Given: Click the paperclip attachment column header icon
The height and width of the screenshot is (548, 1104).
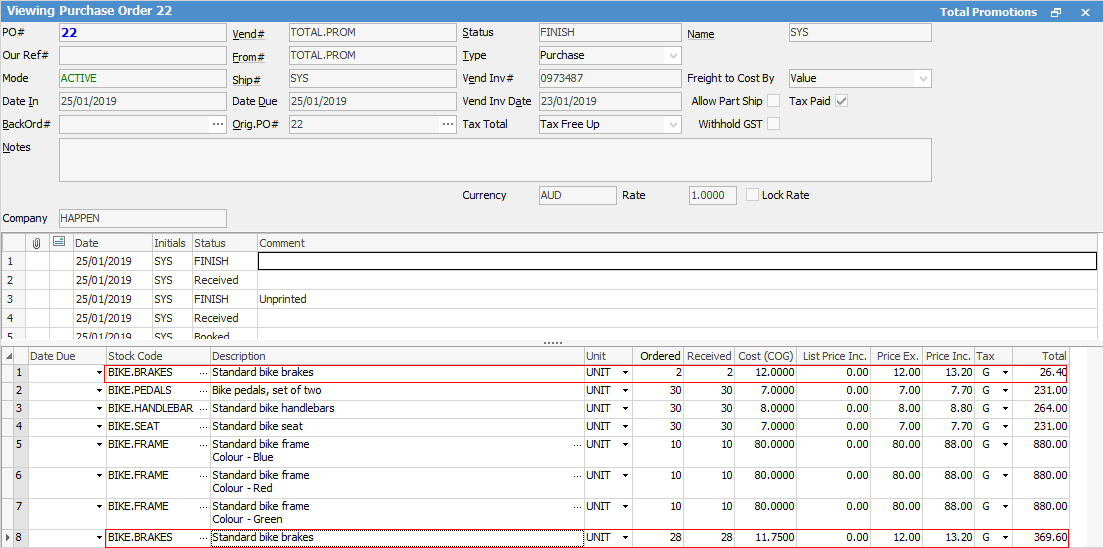Looking at the screenshot, I should (x=37, y=243).
